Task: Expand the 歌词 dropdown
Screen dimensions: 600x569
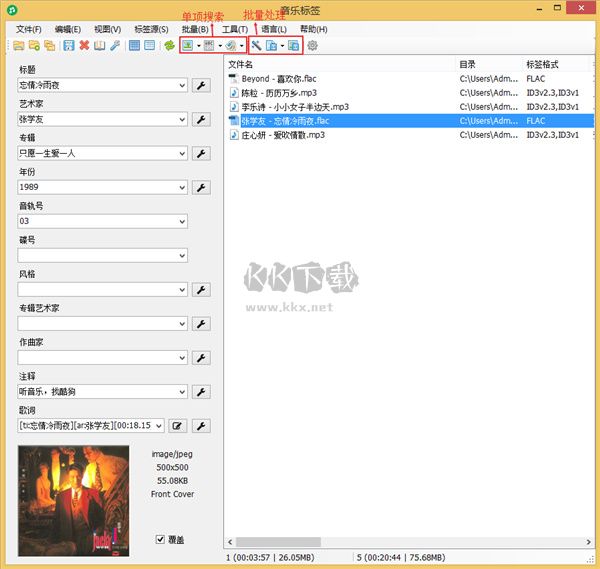Action: 159,426
